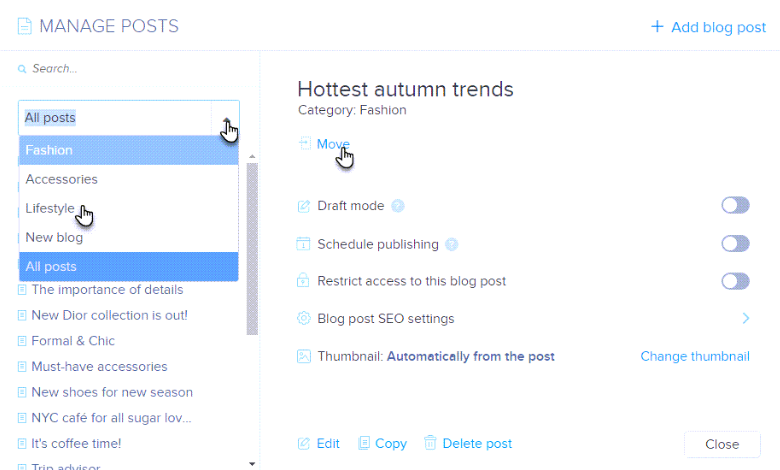Click the Copy post icon
This screenshot has width=780, height=470.
coord(364,443)
